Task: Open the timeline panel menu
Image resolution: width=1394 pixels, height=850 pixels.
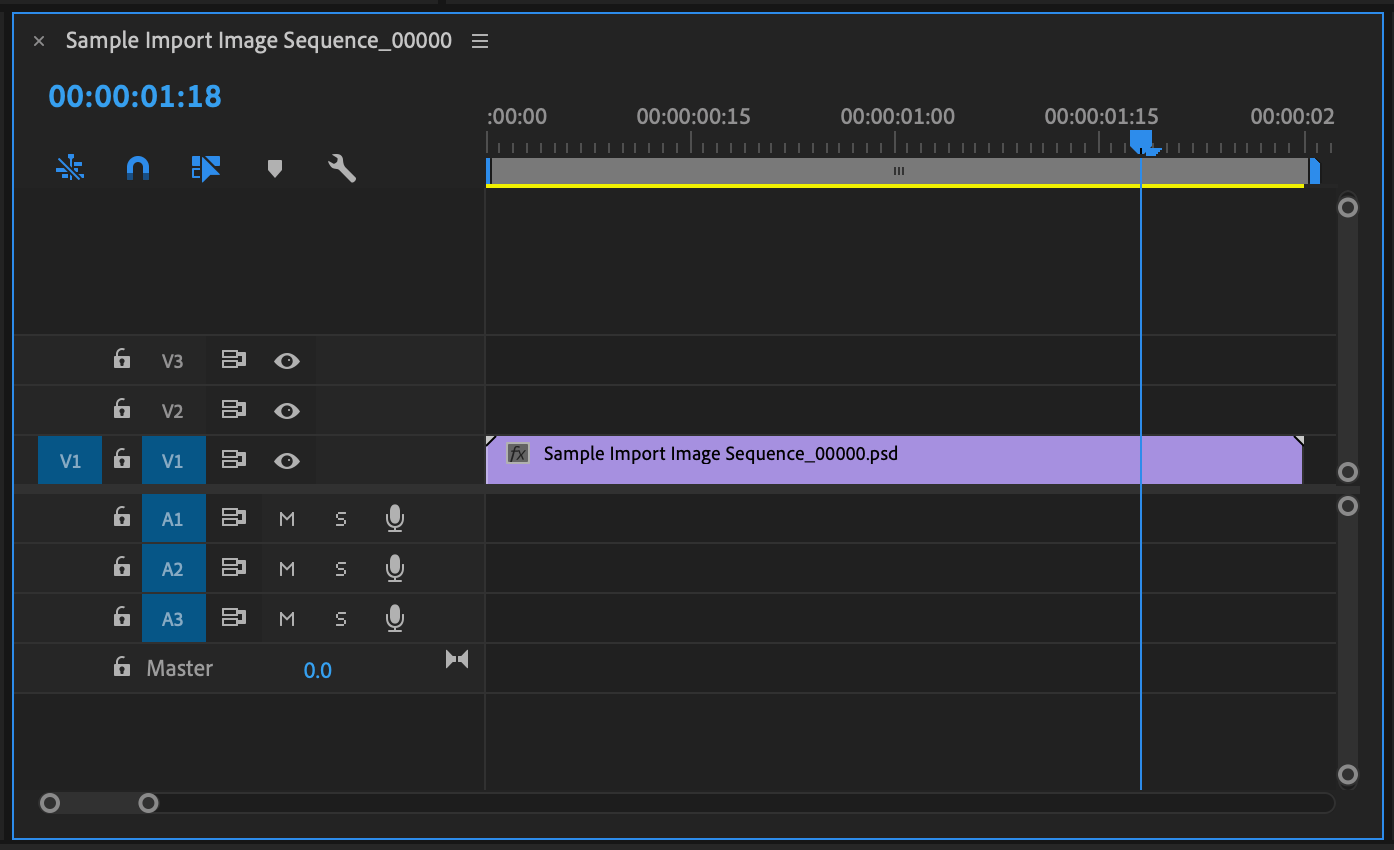Action: pyautogui.click(x=479, y=40)
